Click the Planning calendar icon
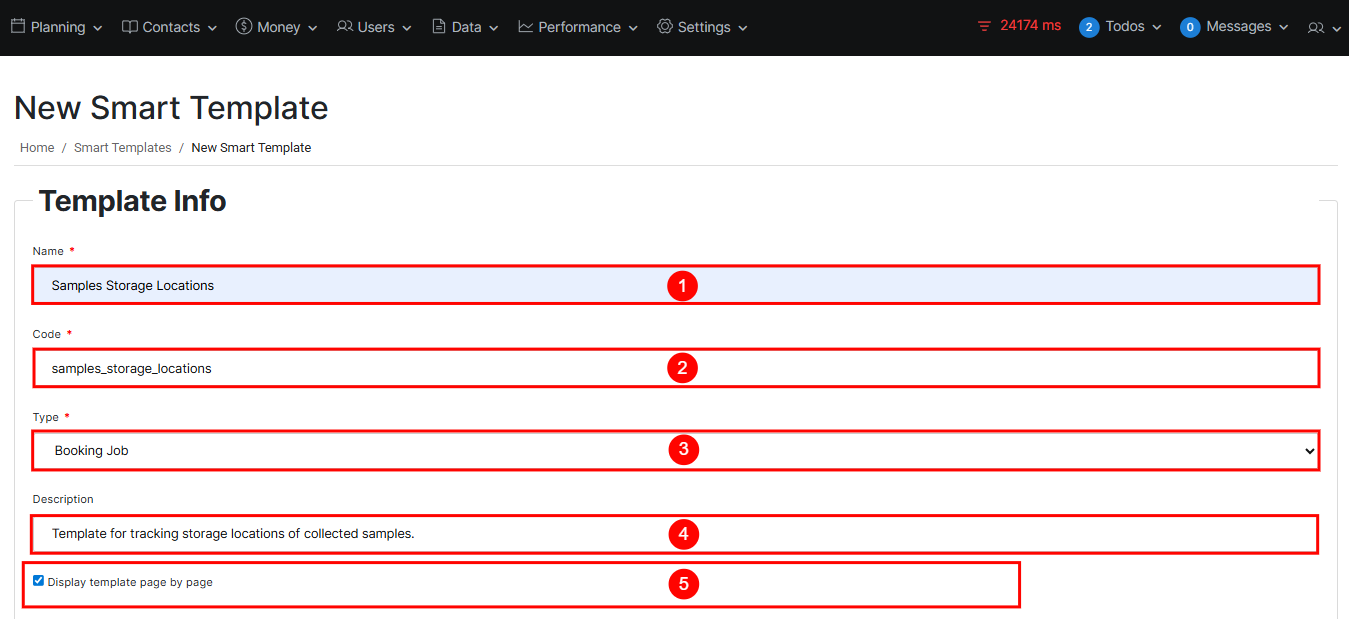 (x=18, y=27)
